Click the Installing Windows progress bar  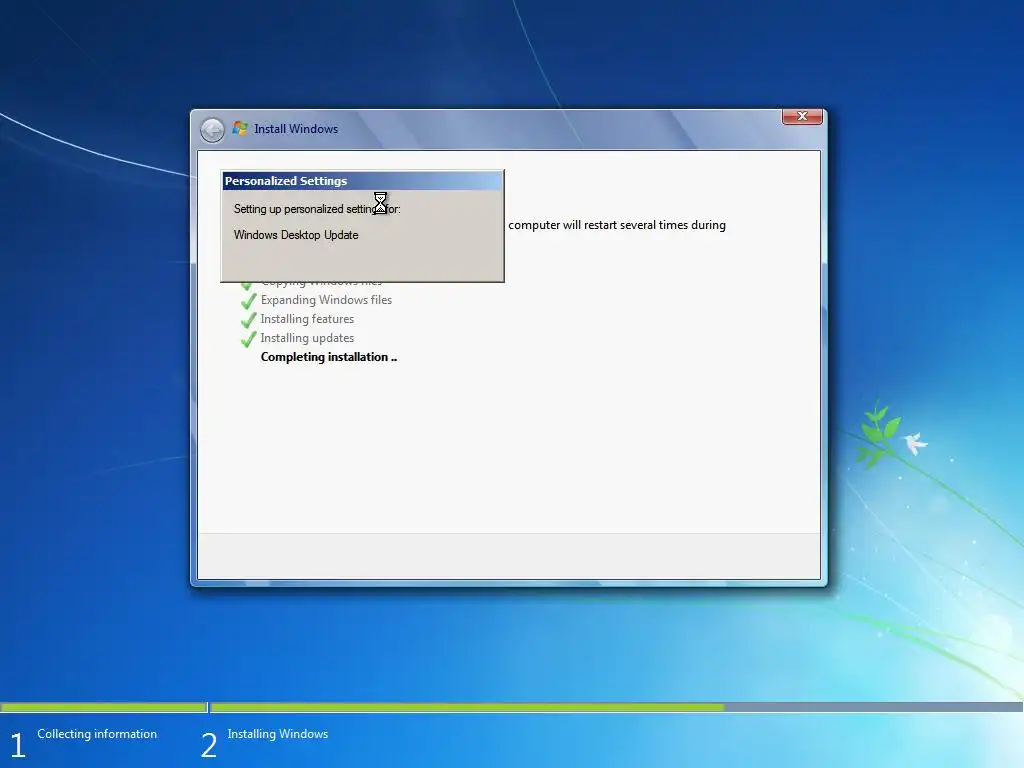click(x=616, y=707)
